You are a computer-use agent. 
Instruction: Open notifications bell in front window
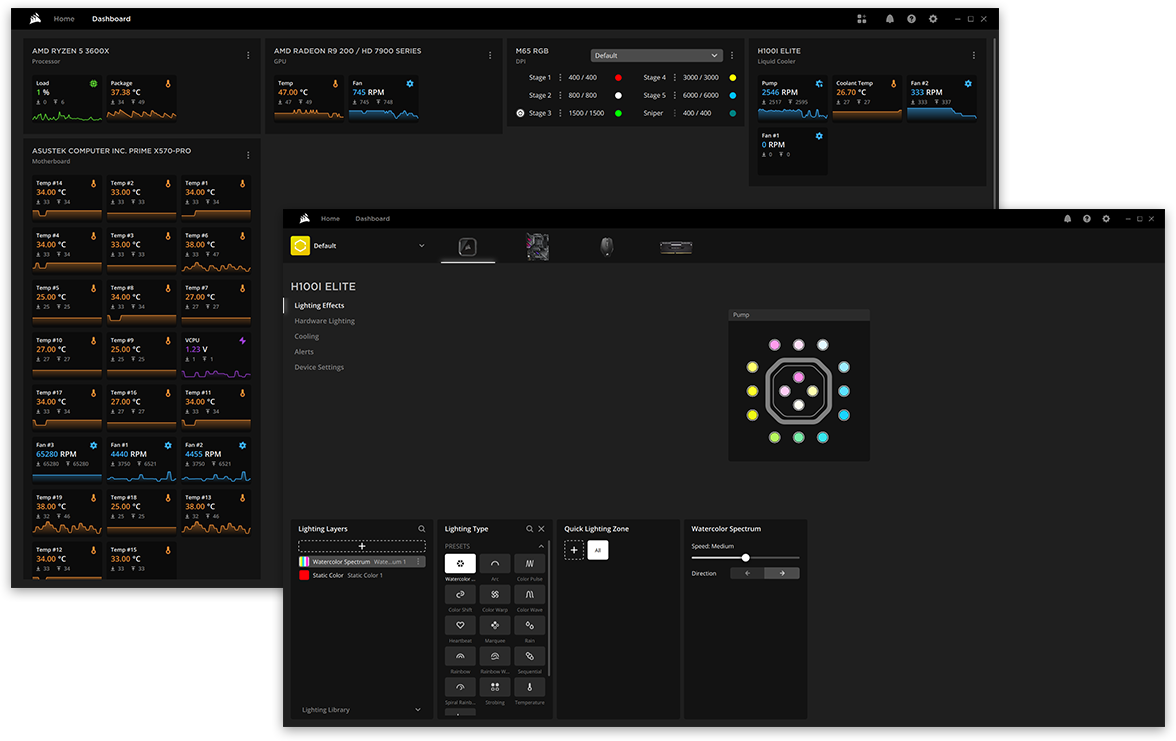click(1067, 219)
